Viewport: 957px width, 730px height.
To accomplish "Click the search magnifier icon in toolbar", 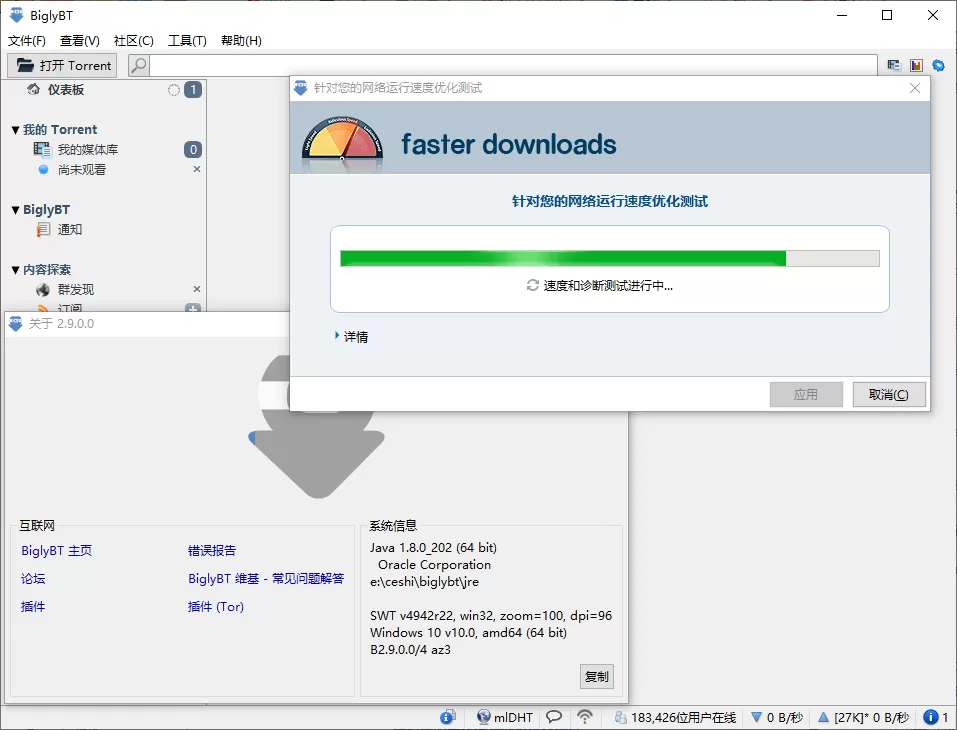I will click(139, 65).
